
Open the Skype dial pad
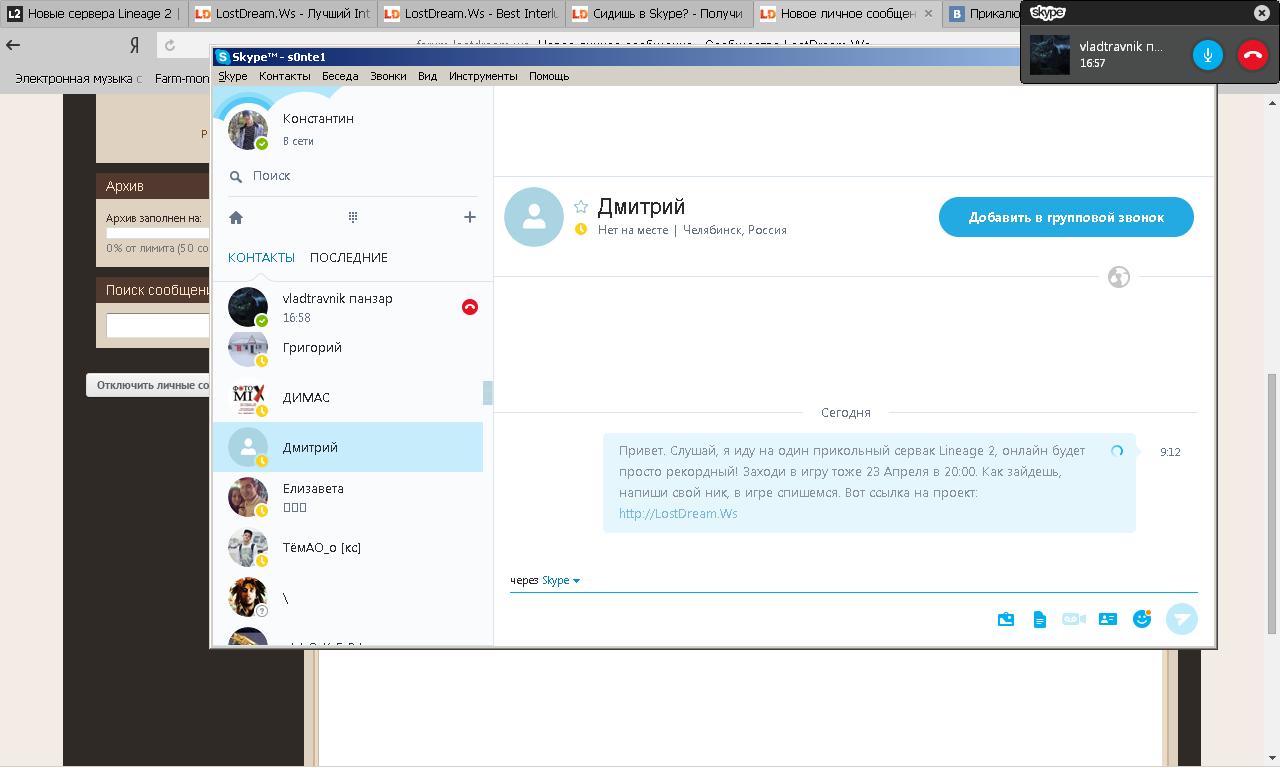[353, 217]
